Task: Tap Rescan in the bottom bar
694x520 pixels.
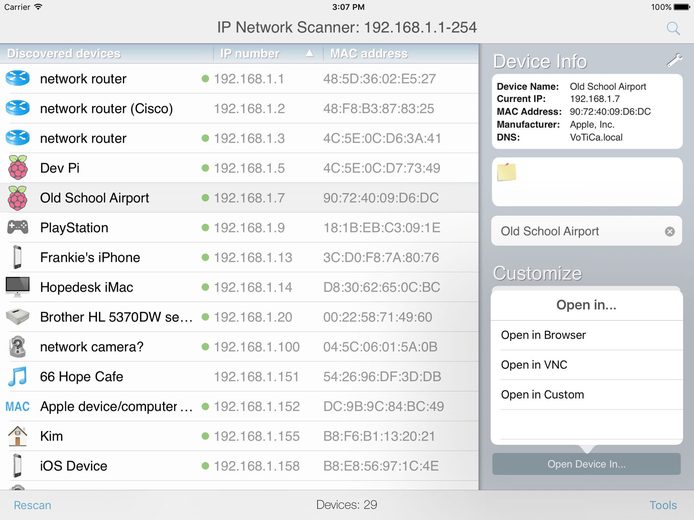Action: pos(32,505)
